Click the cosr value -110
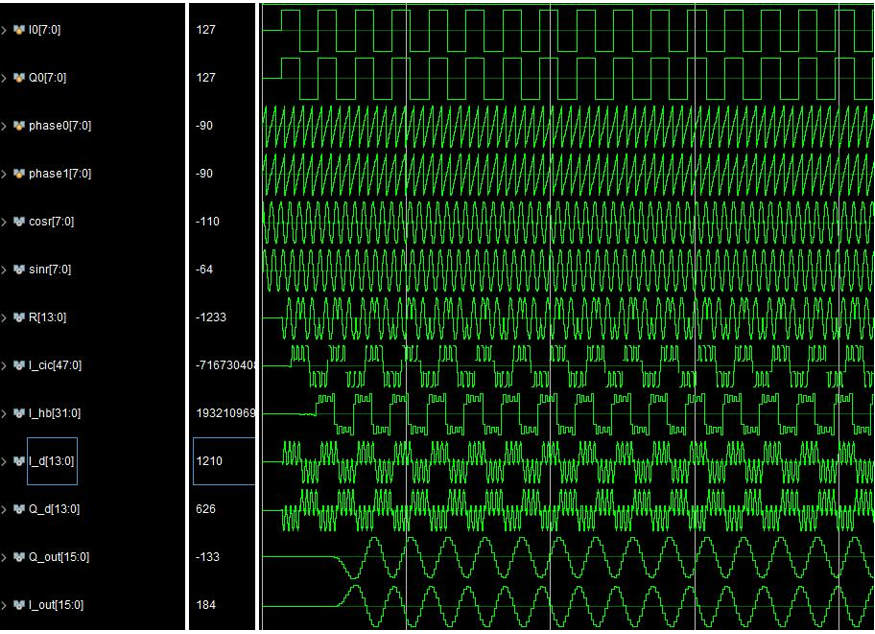Viewport: 875px width, 634px height. (x=208, y=222)
